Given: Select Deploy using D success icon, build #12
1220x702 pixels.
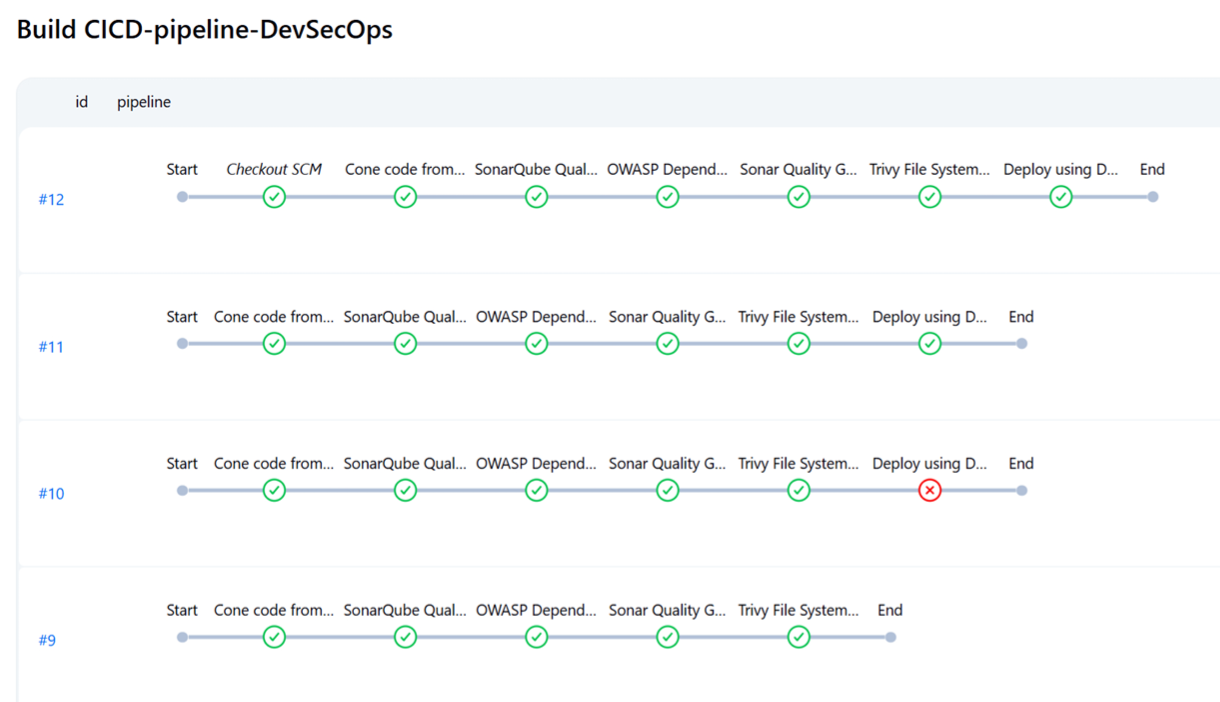Looking at the screenshot, I should [x=1061, y=197].
